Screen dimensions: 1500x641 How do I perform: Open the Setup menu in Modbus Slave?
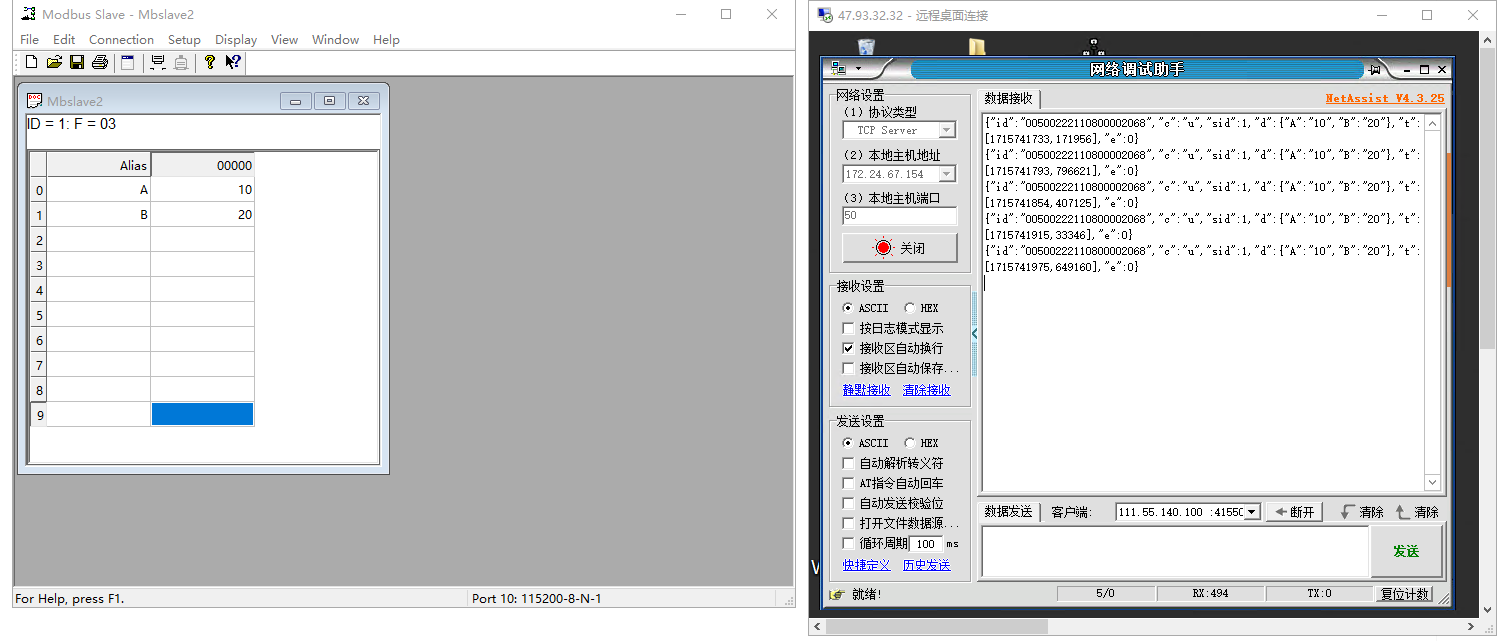[184, 40]
